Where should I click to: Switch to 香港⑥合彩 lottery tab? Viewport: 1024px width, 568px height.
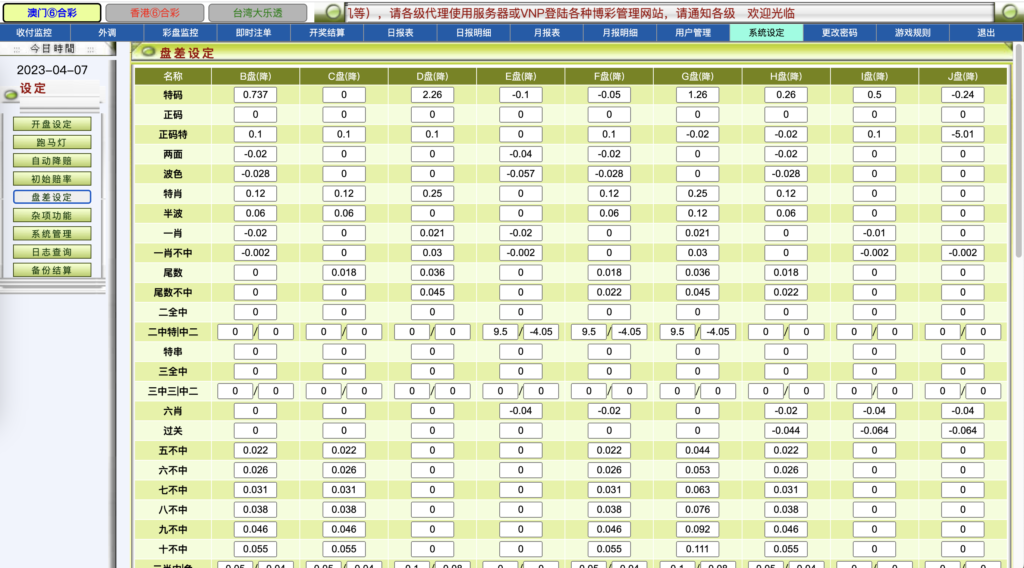pyautogui.click(x=154, y=13)
